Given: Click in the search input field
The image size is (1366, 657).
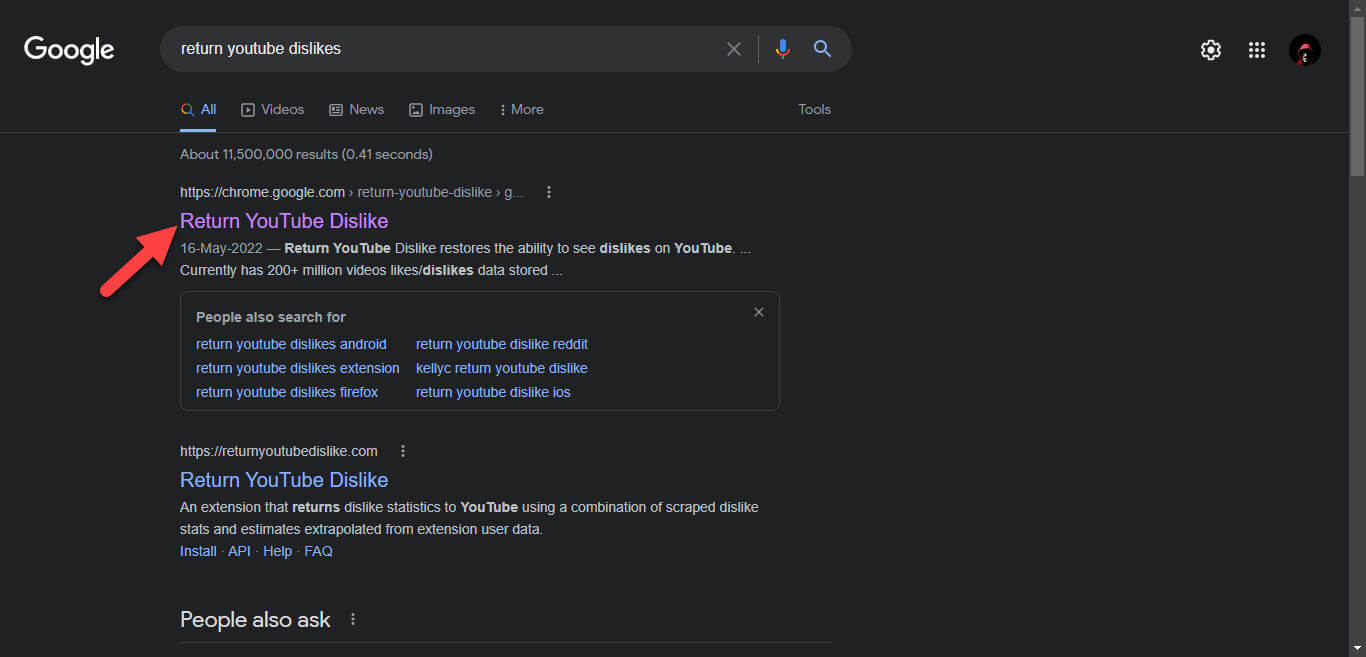Looking at the screenshot, I should pos(440,49).
